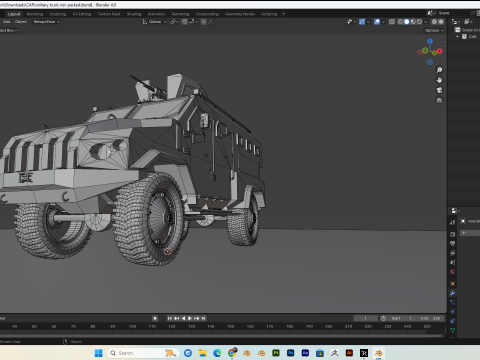
Task: Open the Modifiers wrench tab
Action: click(452, 293)
